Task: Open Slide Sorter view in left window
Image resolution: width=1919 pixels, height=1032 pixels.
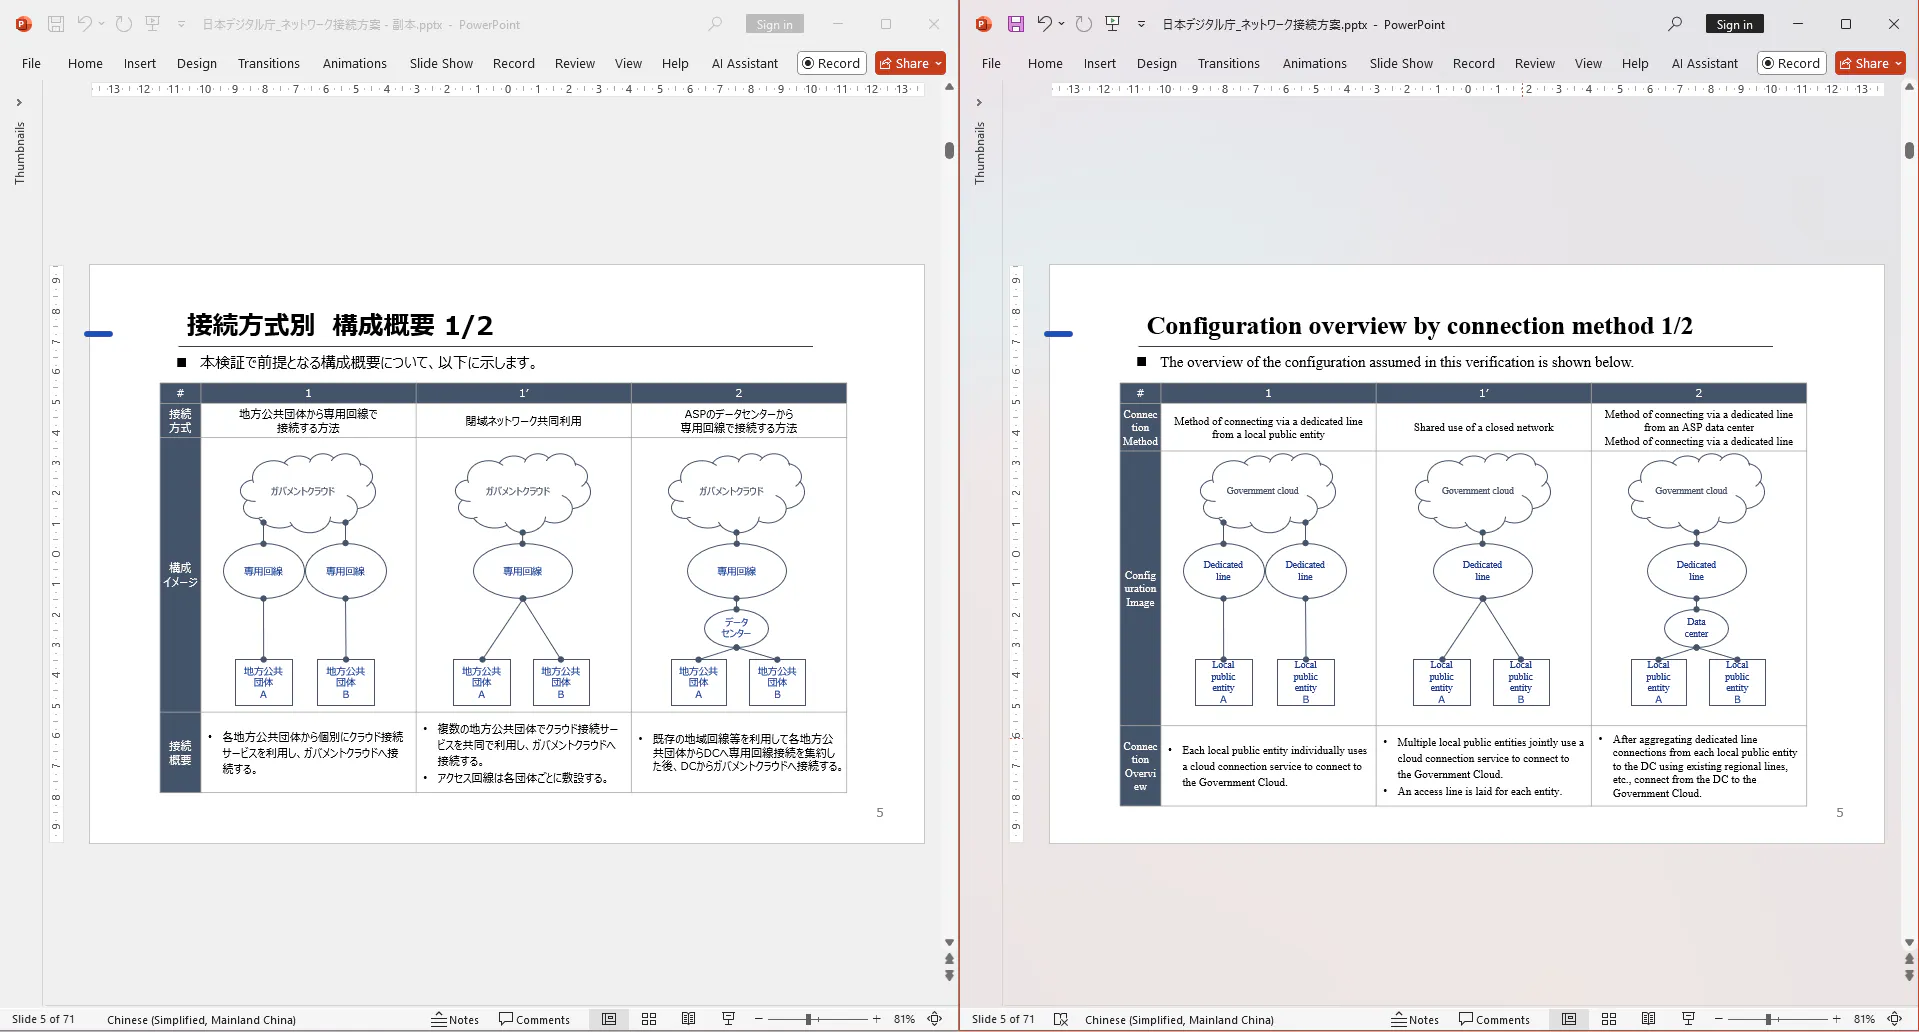Action: point(649,1019)
